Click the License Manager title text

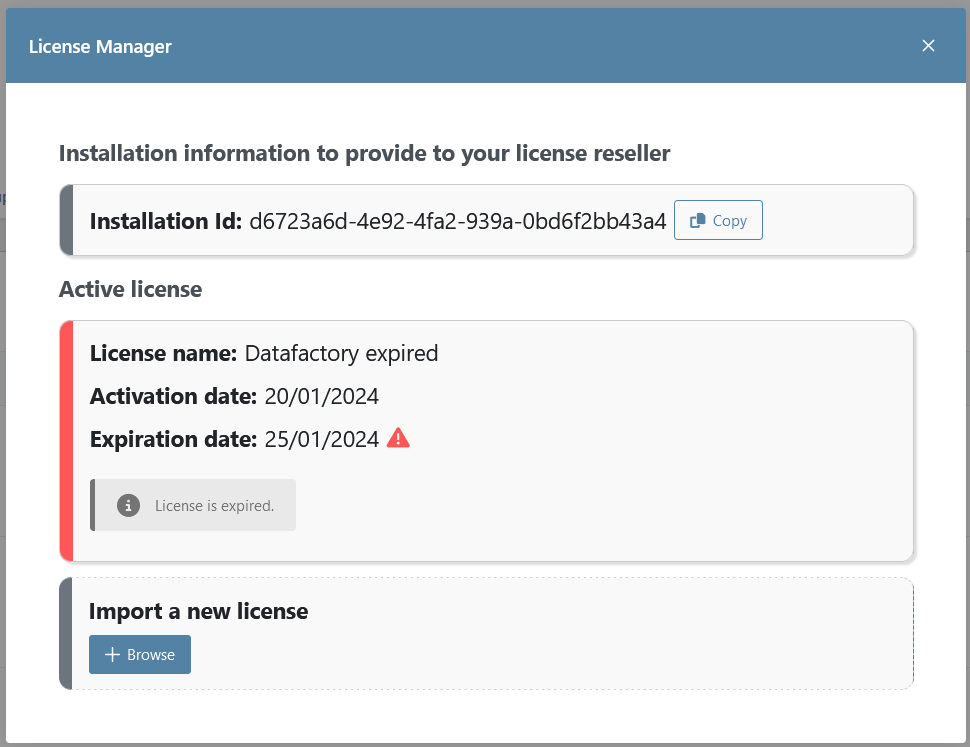[x=100, y=47]
